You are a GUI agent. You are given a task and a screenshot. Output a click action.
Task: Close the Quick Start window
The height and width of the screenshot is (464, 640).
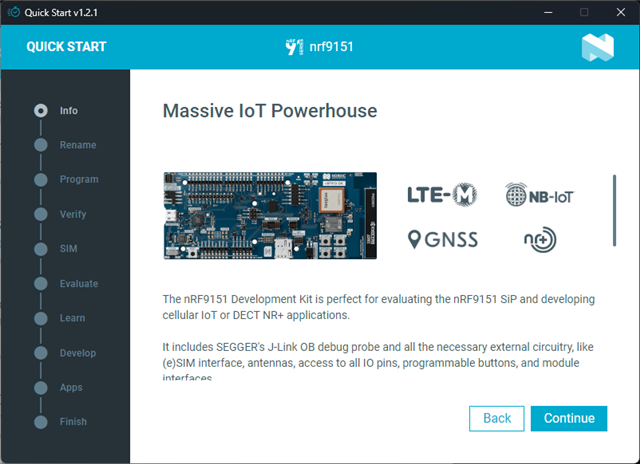point(621,12)
